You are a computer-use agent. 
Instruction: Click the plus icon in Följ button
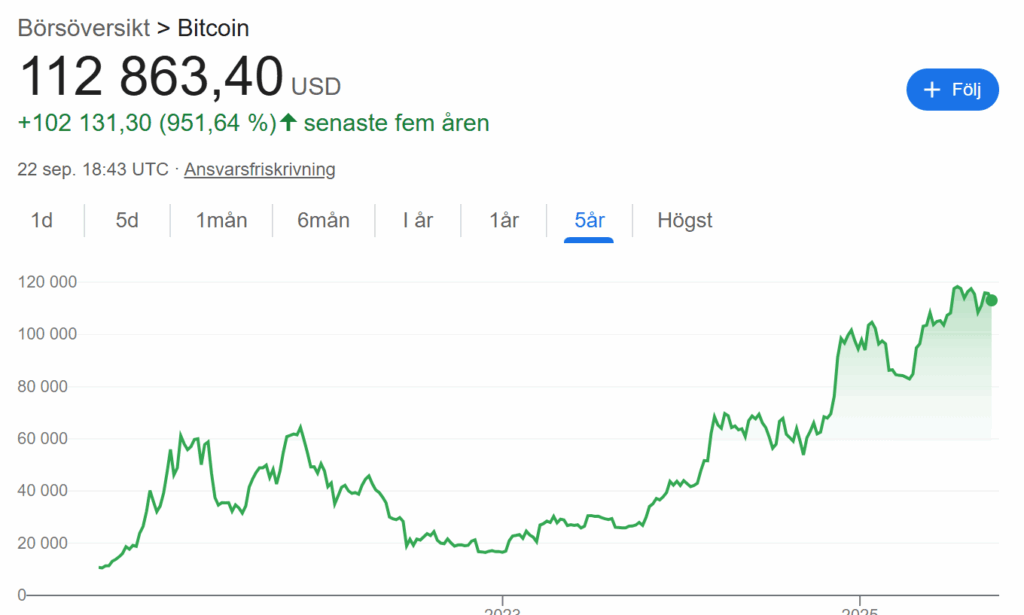932,90
